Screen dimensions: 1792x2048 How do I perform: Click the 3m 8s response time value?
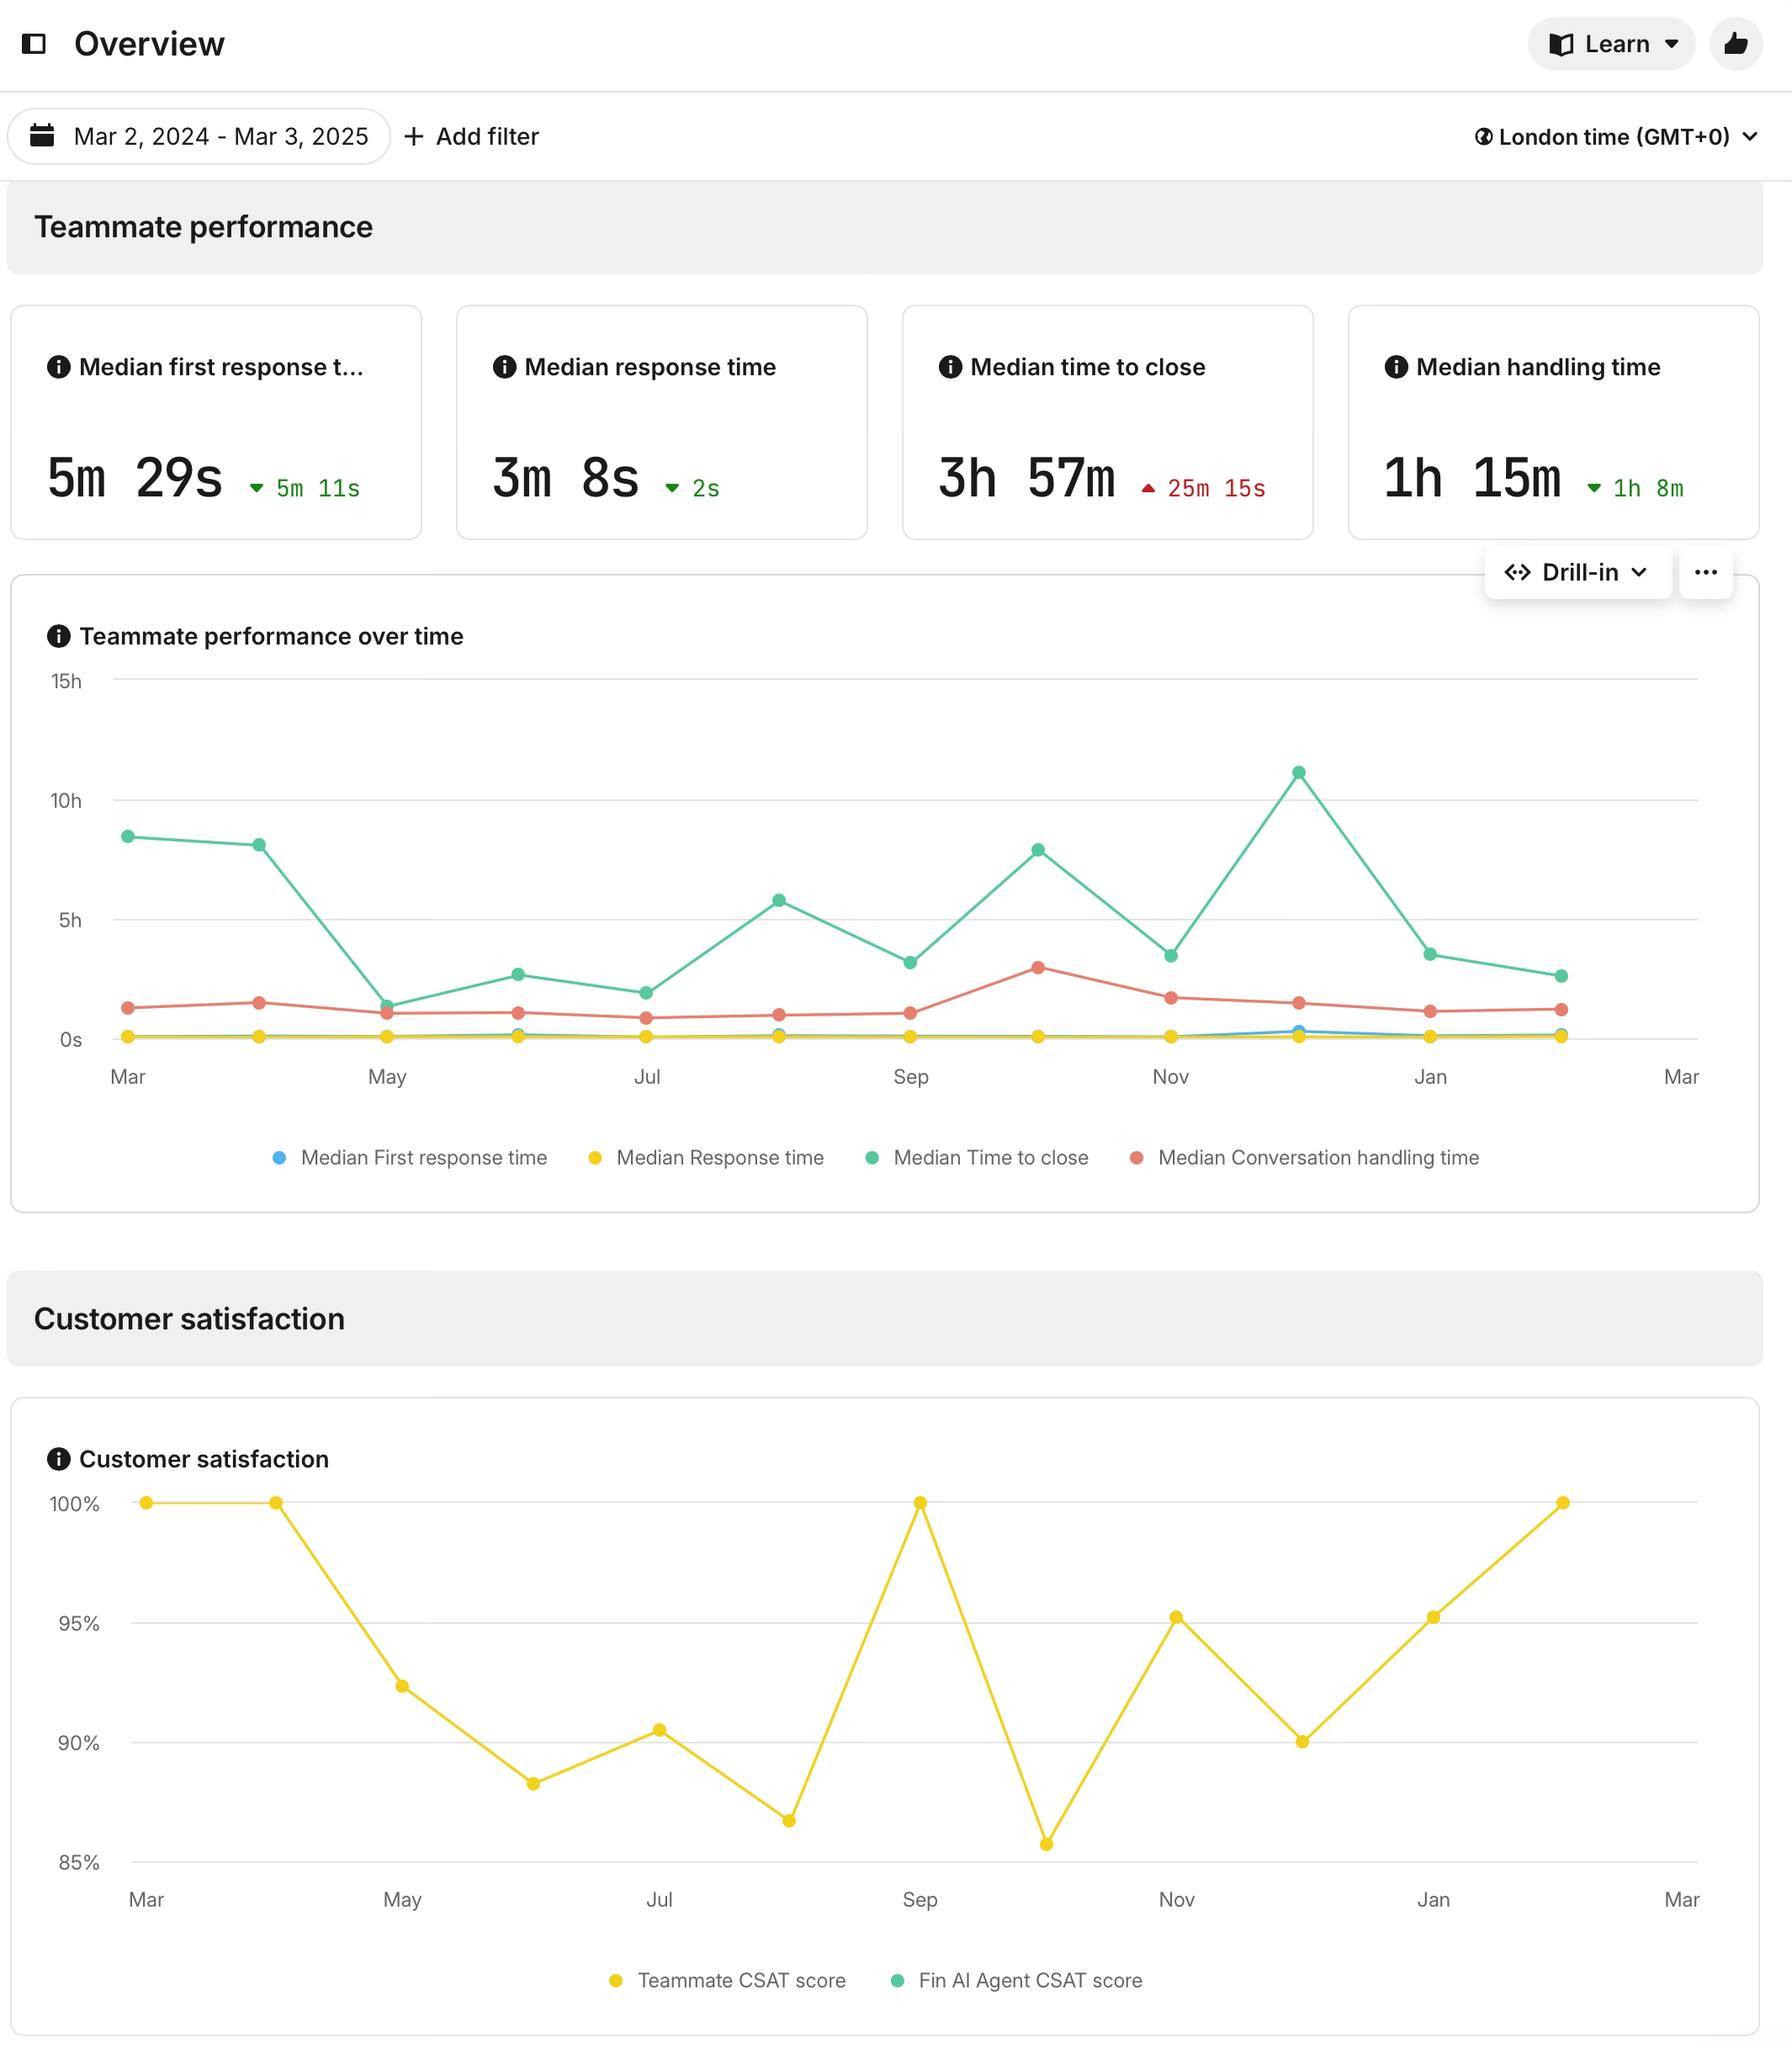[x=566, y=478]
